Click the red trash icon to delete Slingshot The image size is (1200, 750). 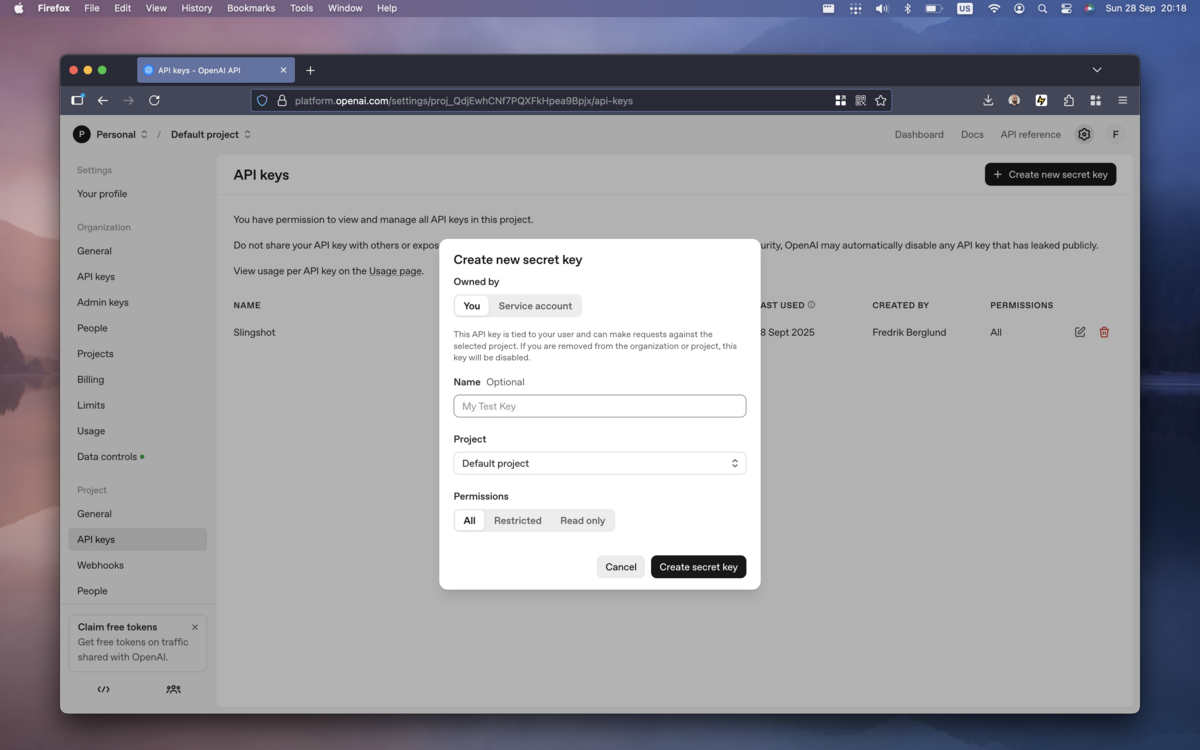tap(1103, 331)
